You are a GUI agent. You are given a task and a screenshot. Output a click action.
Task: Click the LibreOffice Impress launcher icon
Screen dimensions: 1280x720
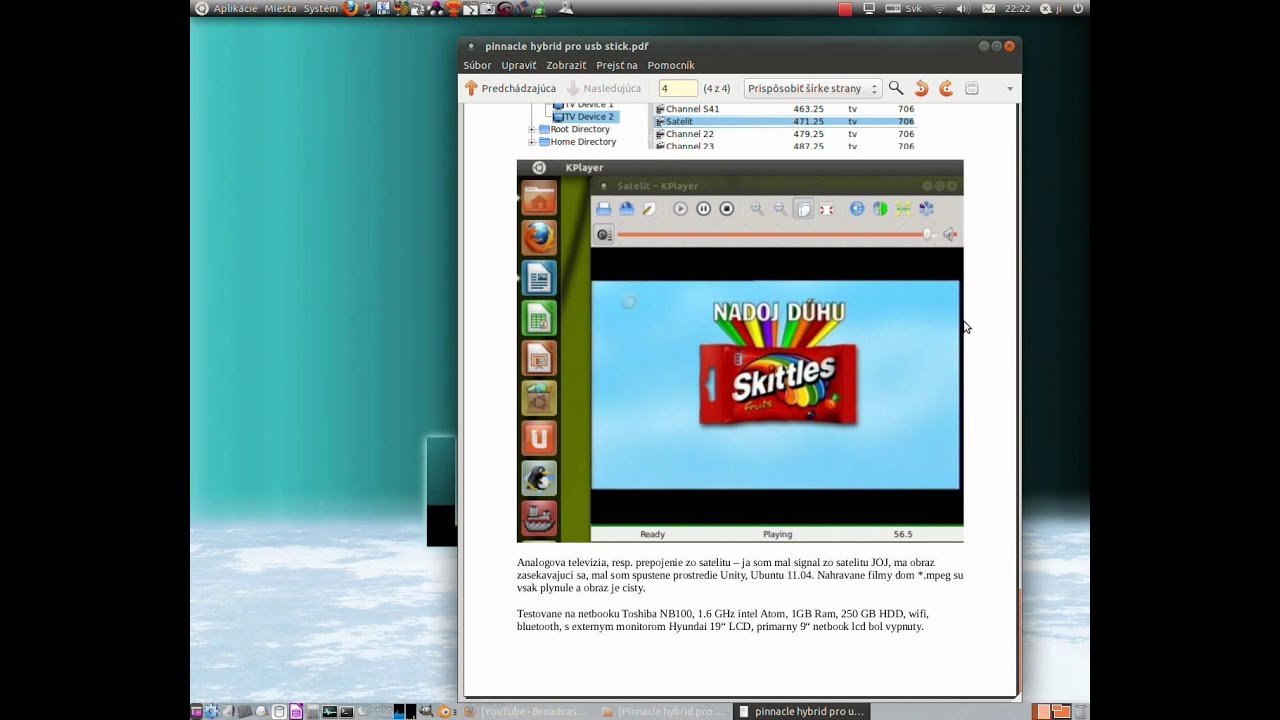pyautogui.click(x=539, y=358)
